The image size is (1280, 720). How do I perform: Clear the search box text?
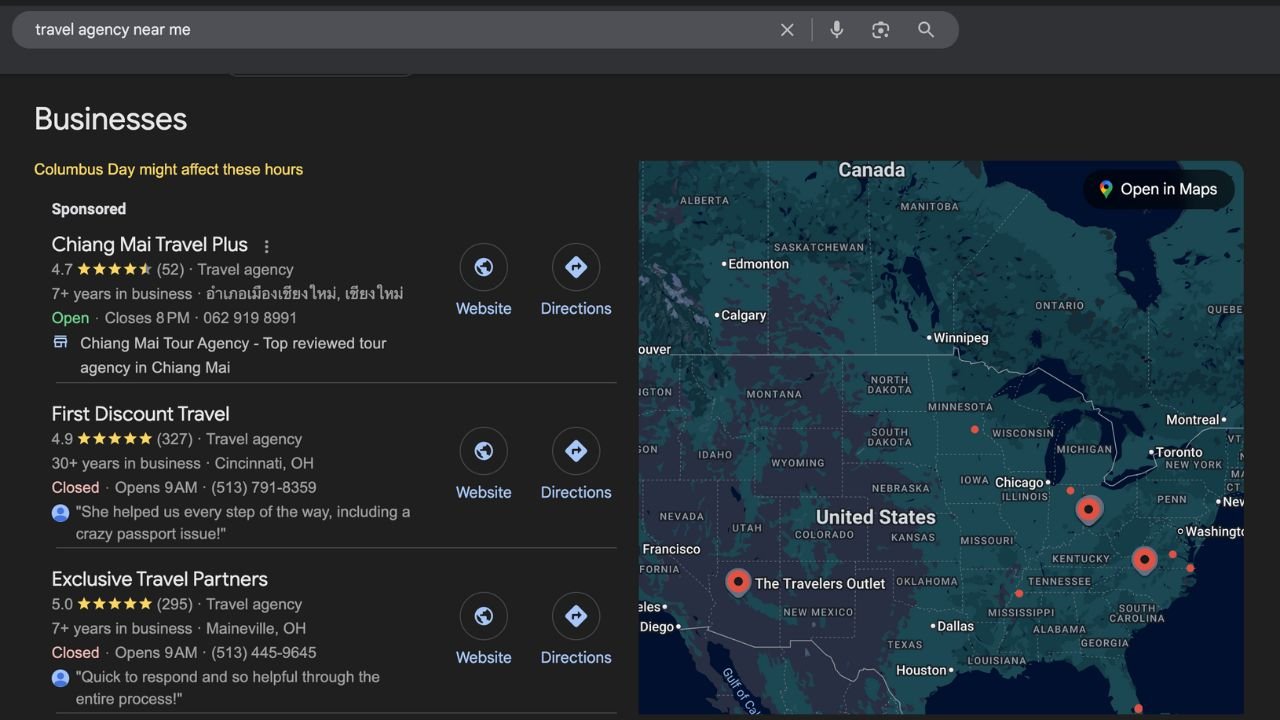[x=787, y=30]
